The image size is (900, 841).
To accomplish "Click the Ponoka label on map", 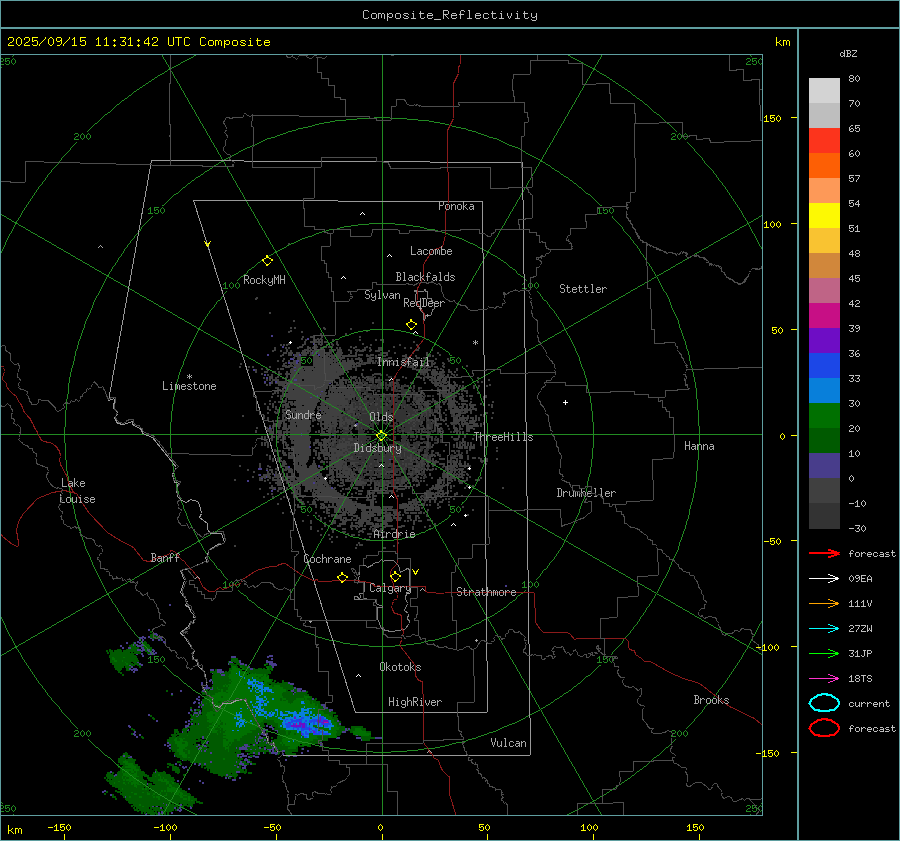I will click(456, 206).
